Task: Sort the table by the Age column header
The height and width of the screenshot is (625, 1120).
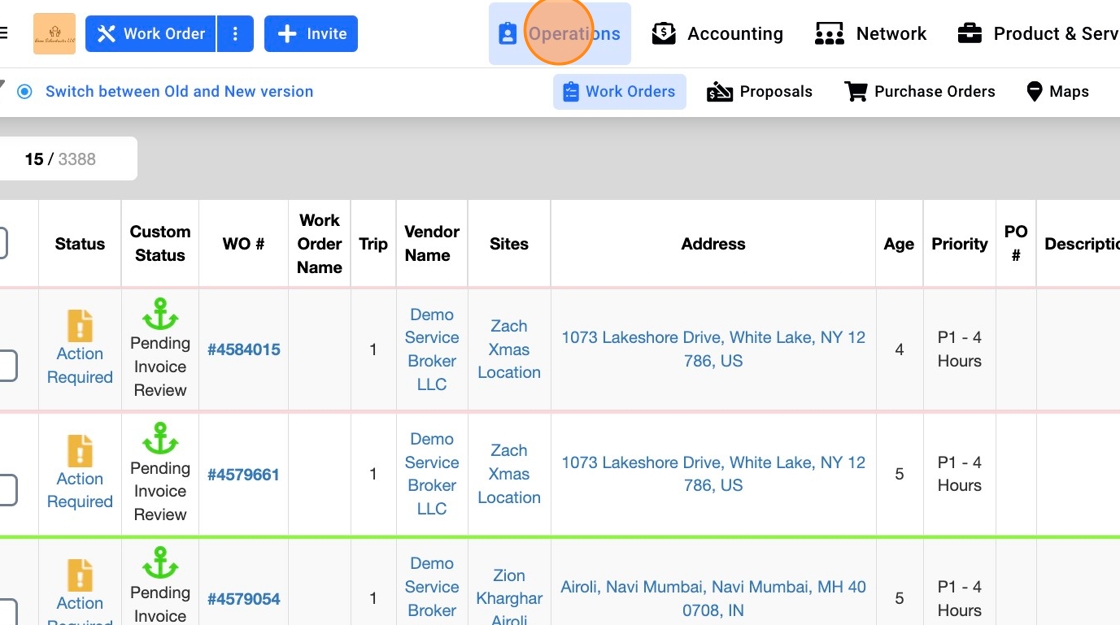Action: (899, 244)
